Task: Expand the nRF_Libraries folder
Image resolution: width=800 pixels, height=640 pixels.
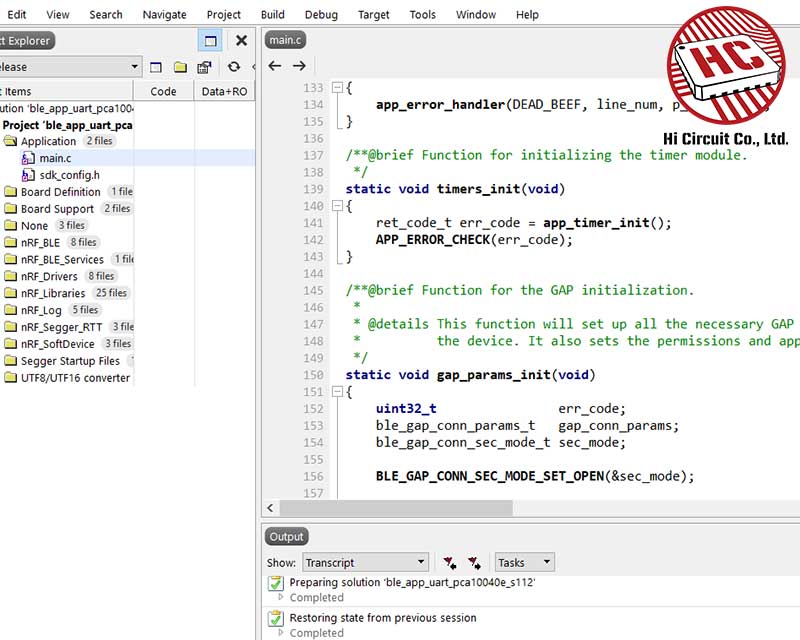Action: coord(10,293)
